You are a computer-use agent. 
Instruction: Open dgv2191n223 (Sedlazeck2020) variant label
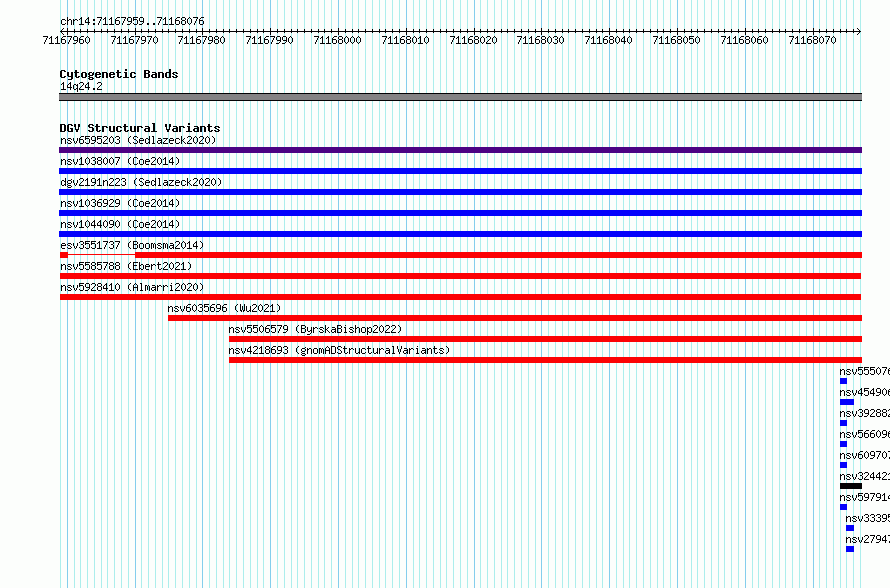pos(141,182)
